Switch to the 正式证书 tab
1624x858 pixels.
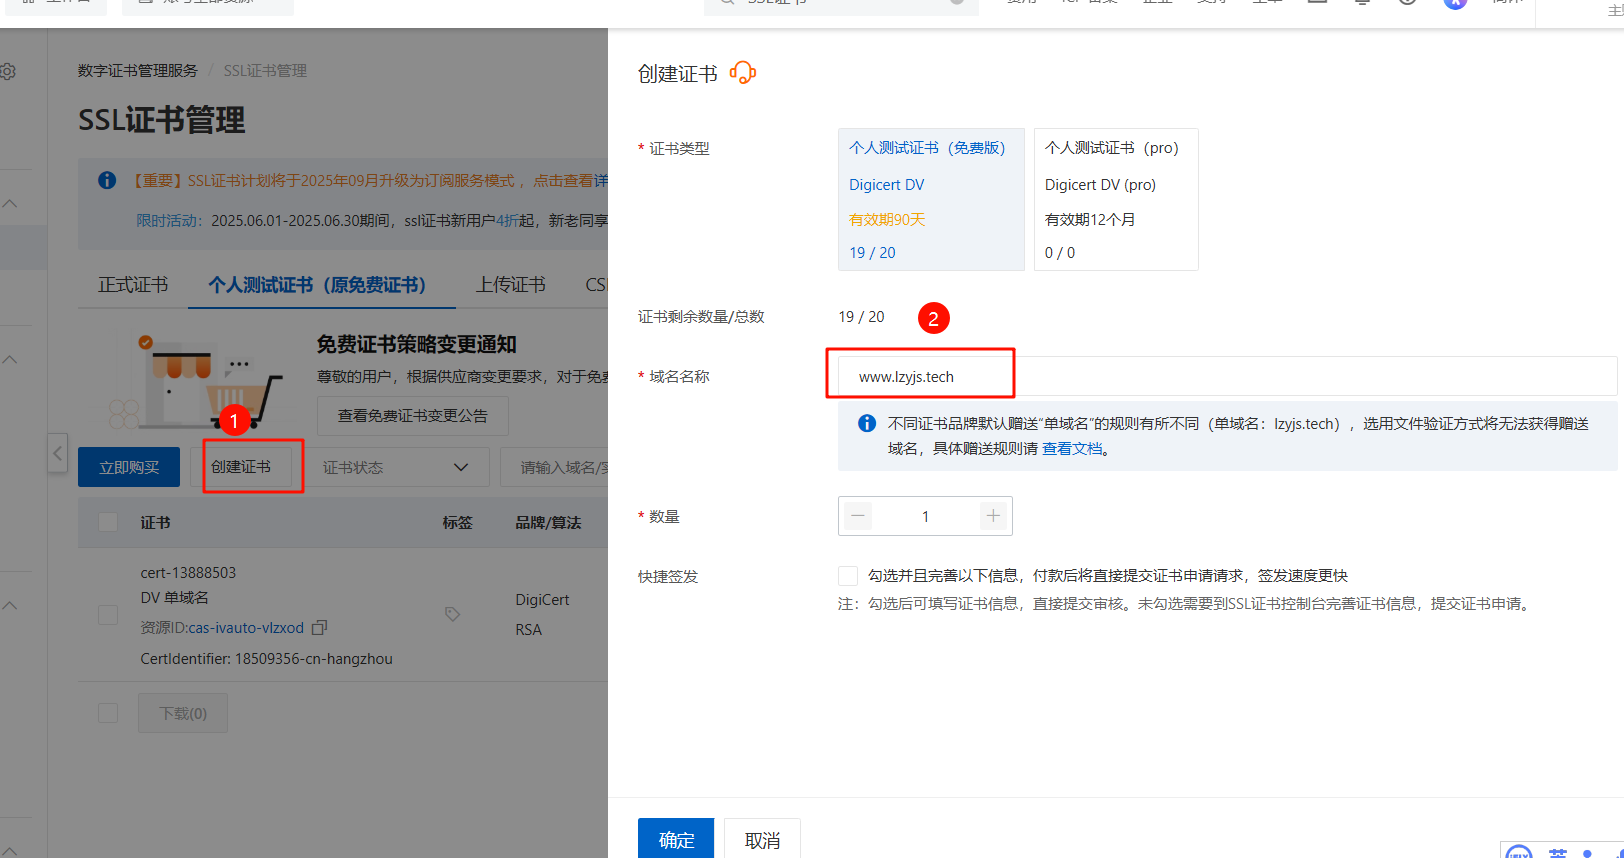133,285
